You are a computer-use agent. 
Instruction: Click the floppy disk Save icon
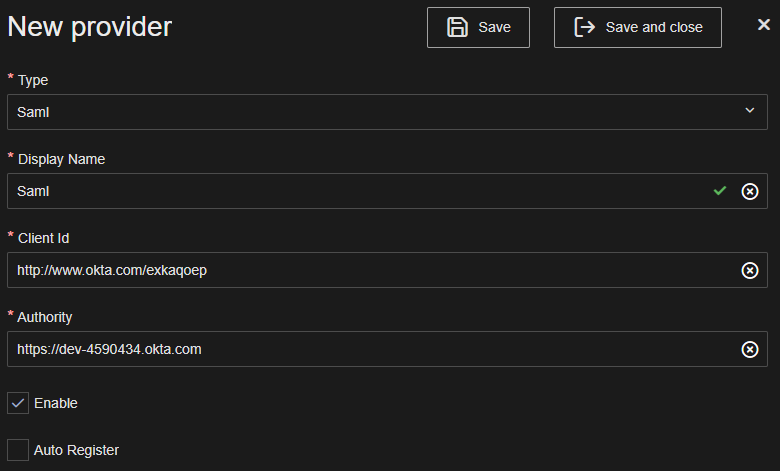point(457,27)
